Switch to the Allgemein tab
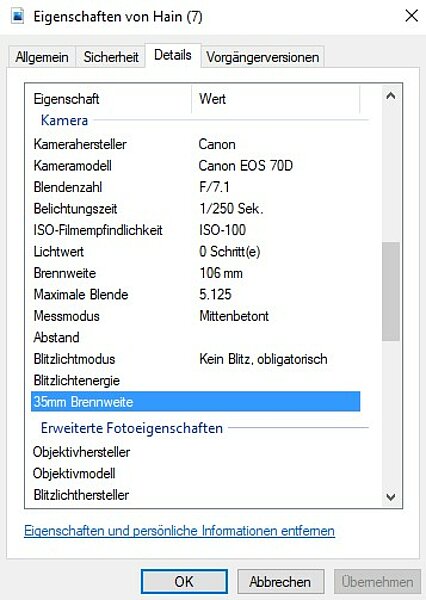The height and width of the screenshot is (600, 426). pos(42,57)
